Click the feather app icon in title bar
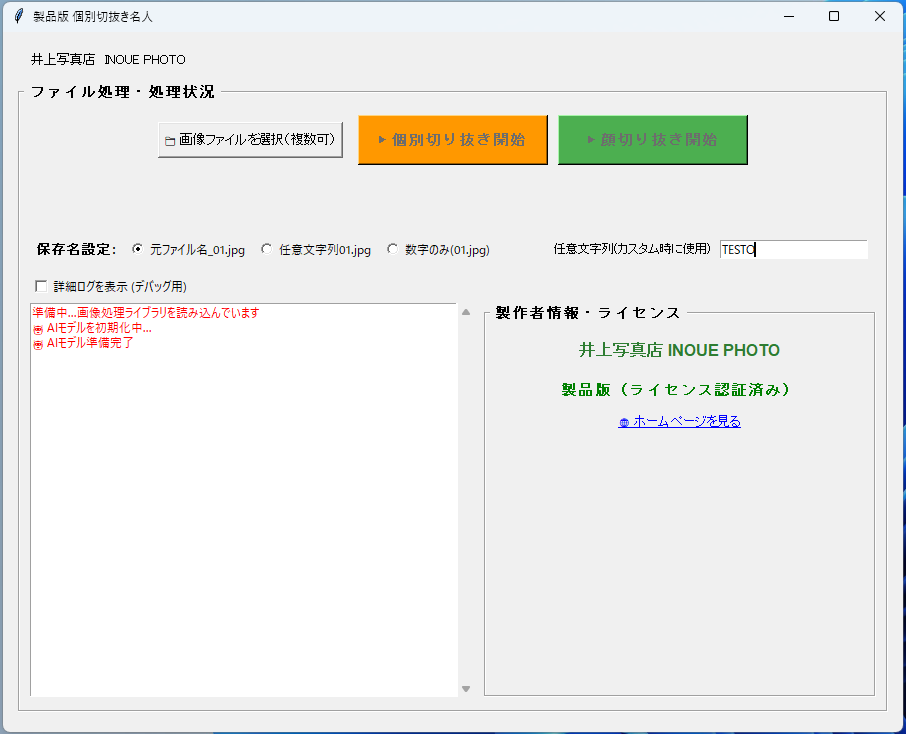 tap(19, 16)
